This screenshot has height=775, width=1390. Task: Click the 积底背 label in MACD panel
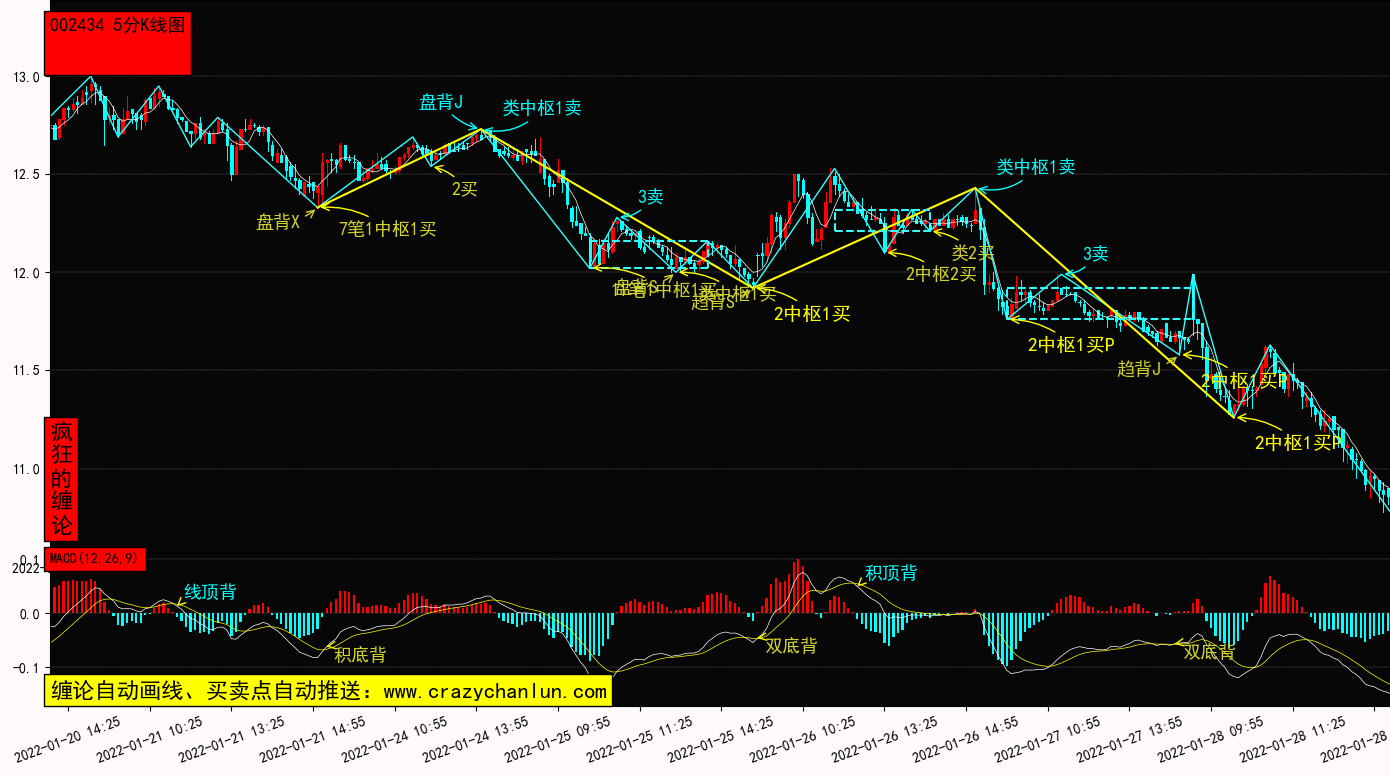tap(360, 655)
